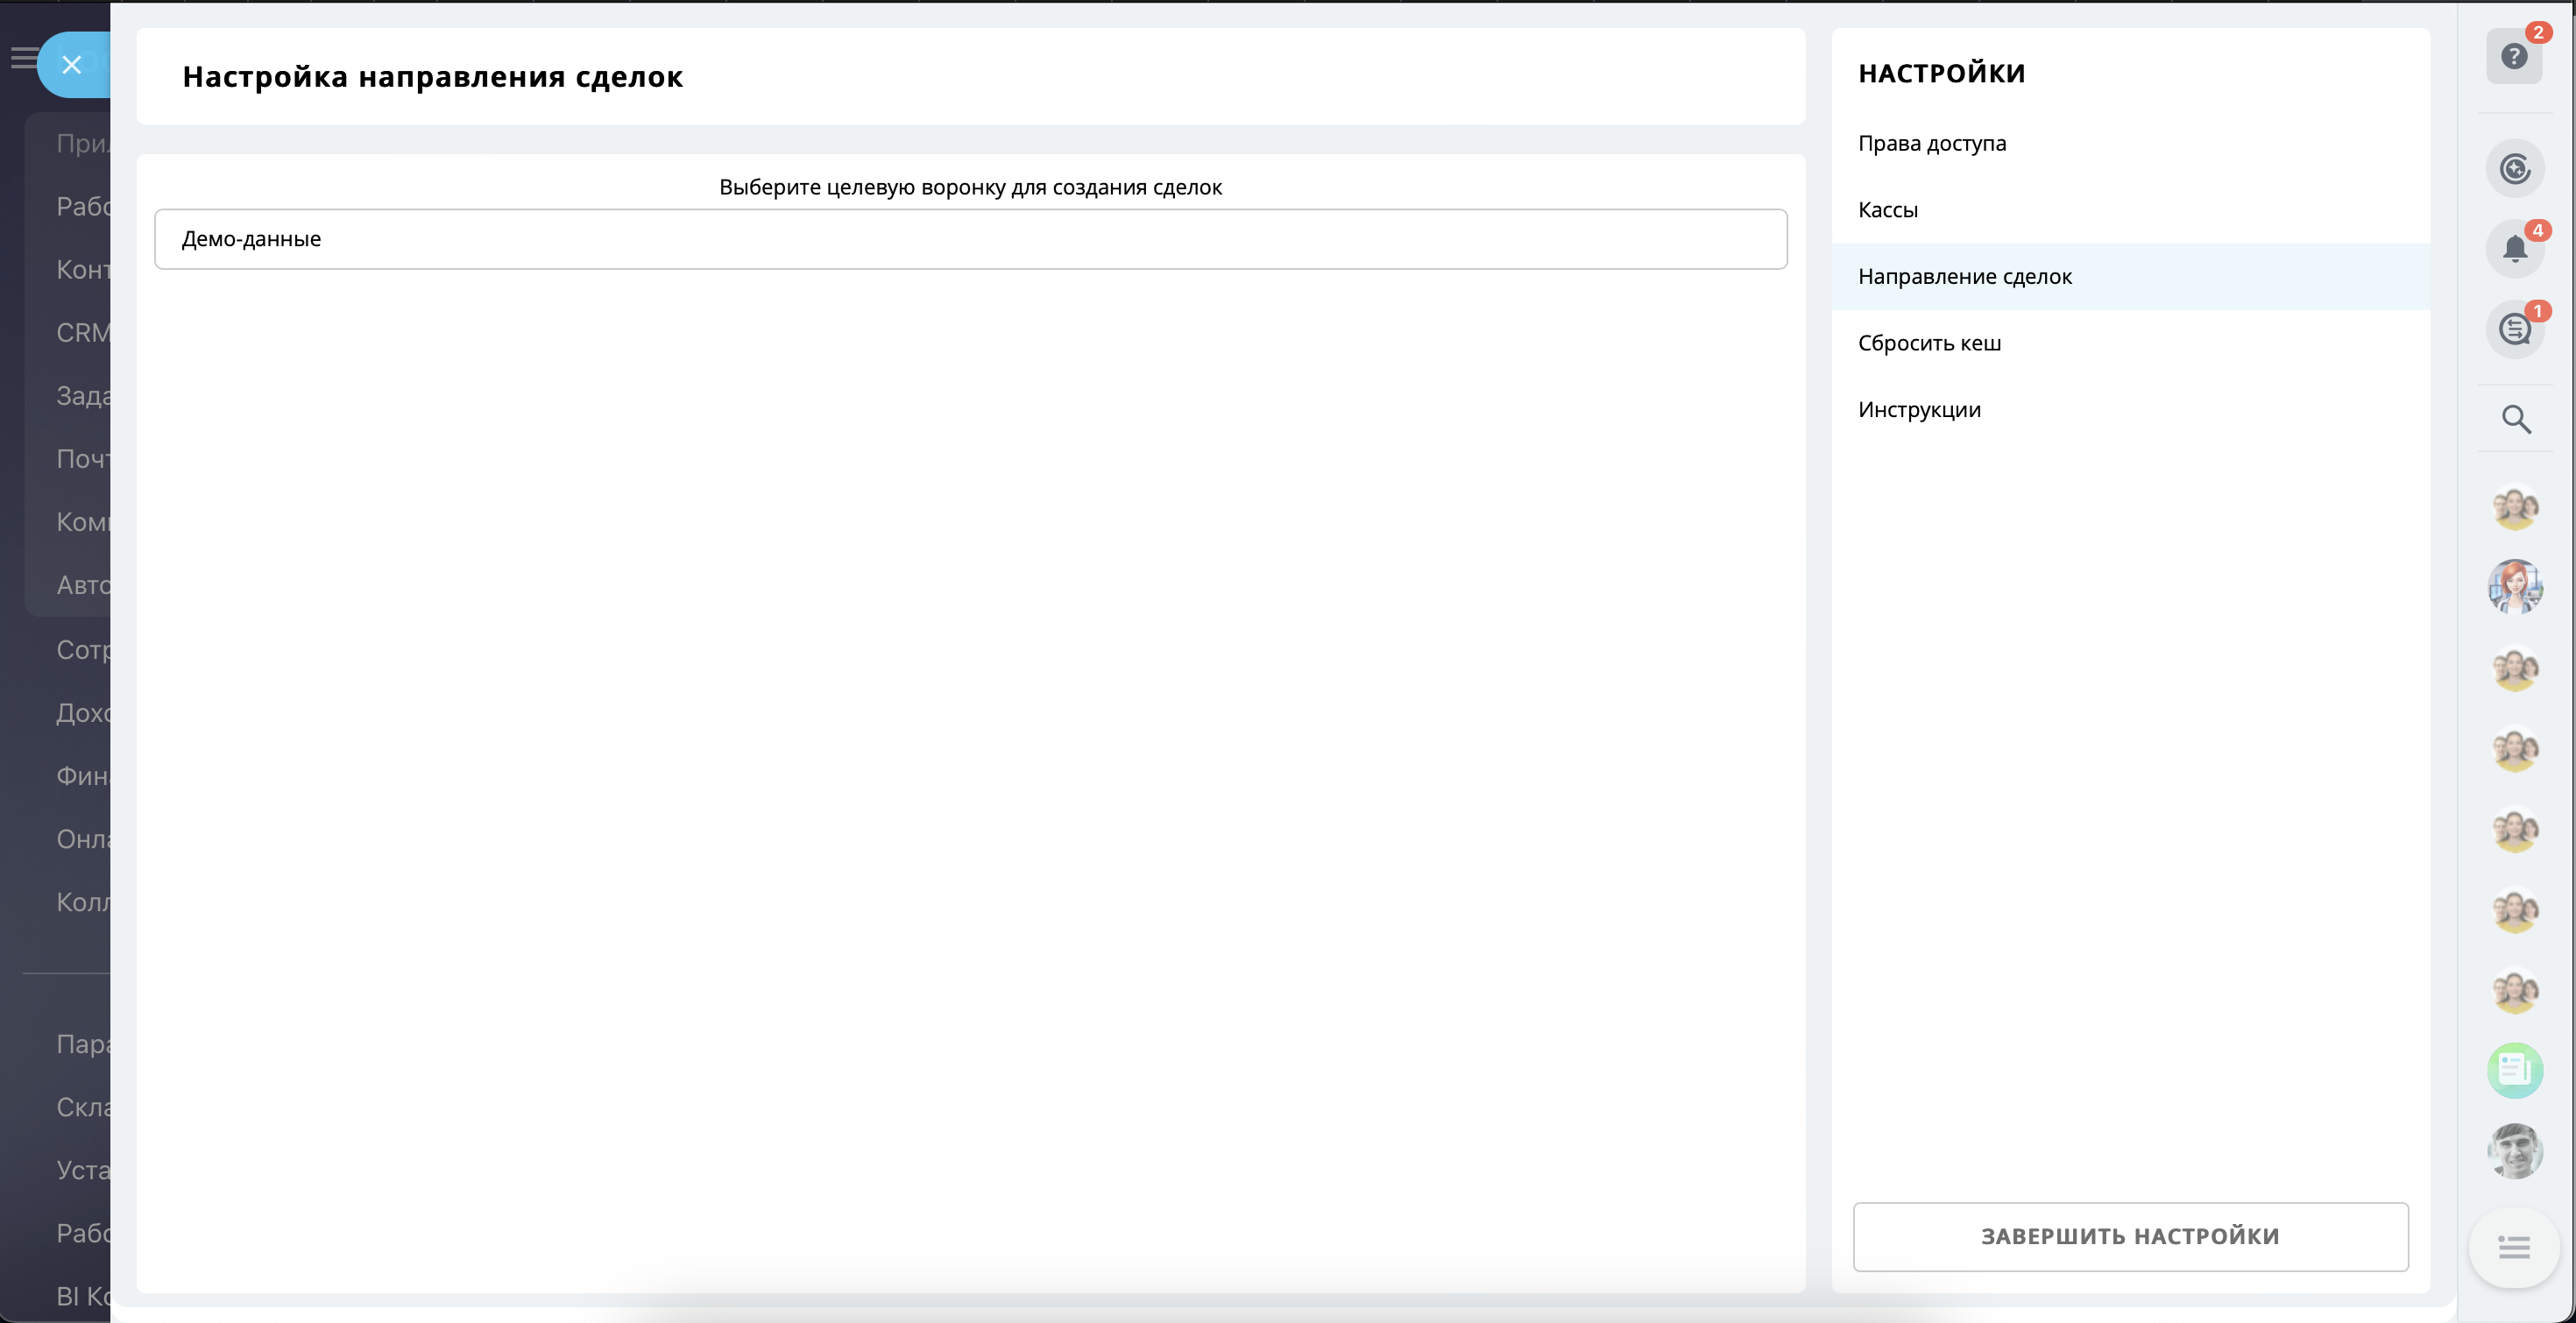Viewport: 2576px width, 1323px height.
Task: Open the Демо-данные funnel dropdown
Action: 970,239
